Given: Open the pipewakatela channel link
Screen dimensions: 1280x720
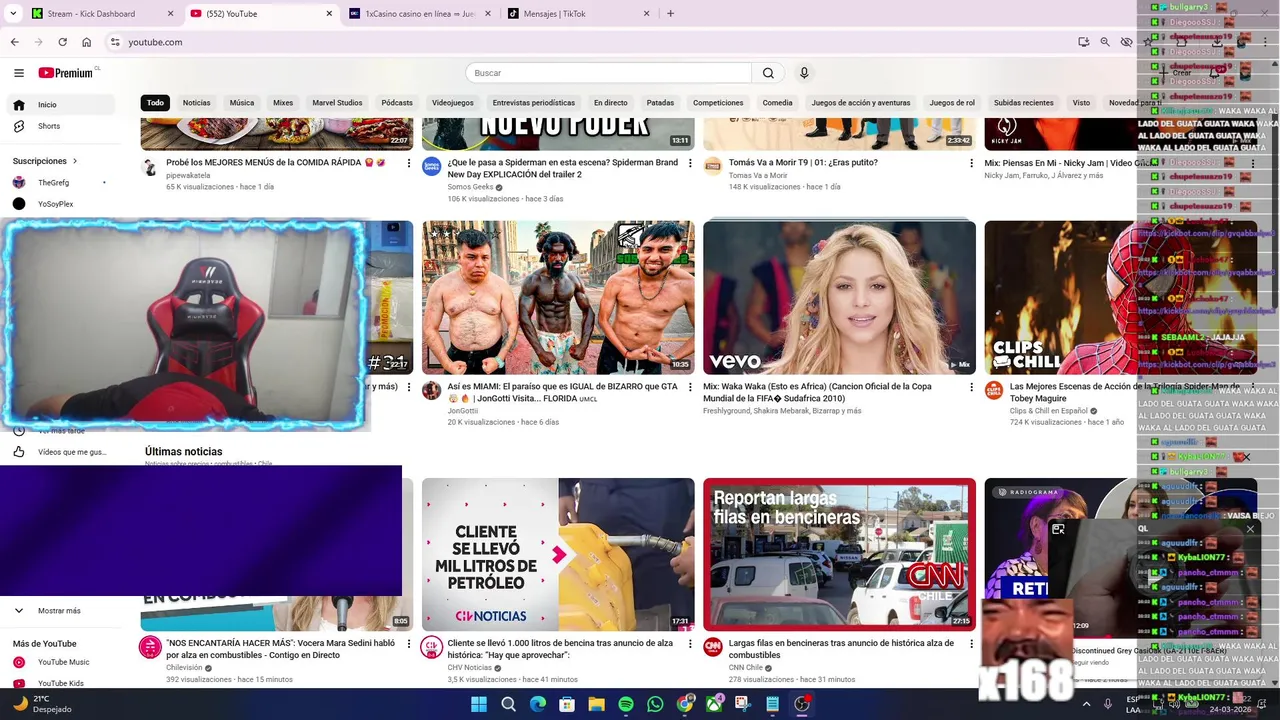Looking at the screenshot, I should (188, 175).
